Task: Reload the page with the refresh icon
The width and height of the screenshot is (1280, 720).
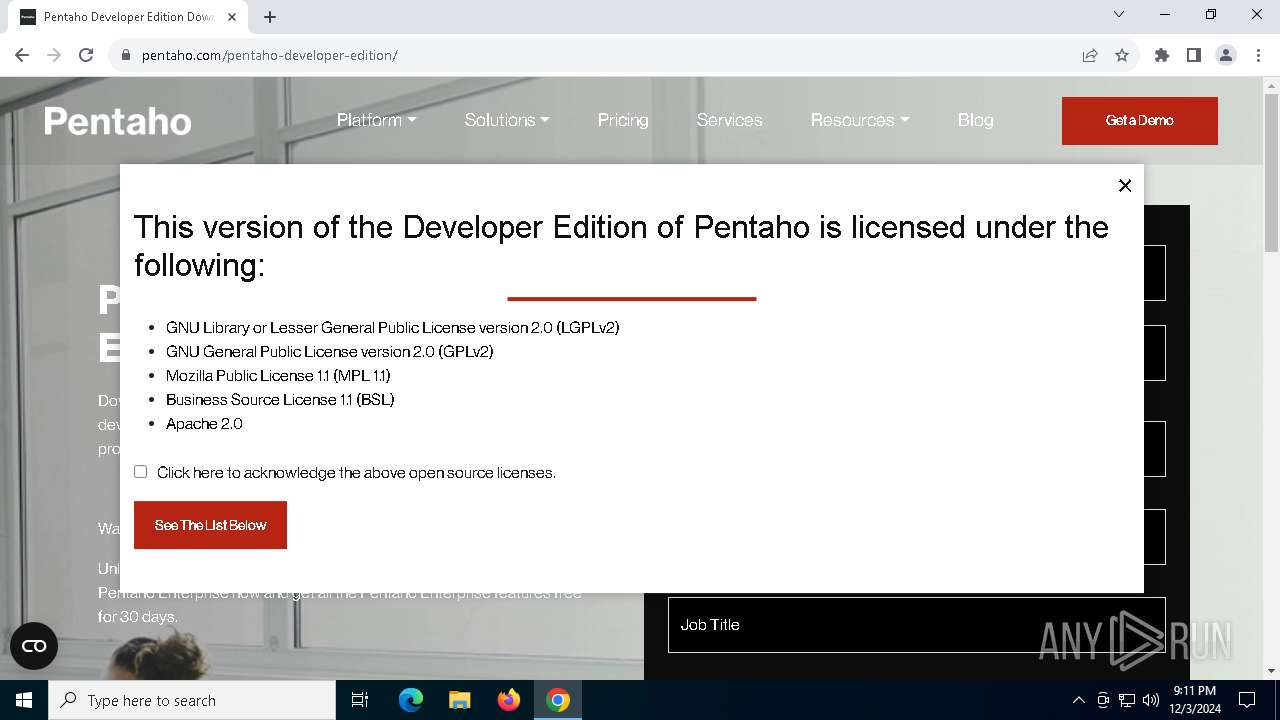Action: click(86, 55)
